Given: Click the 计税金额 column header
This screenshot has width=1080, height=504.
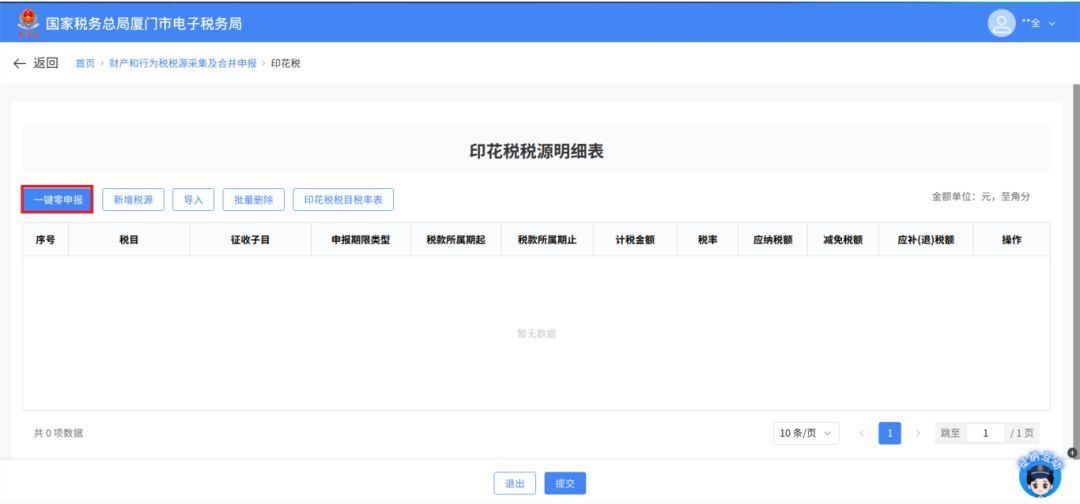Looking at the screenshot, I should click(x=634, y=240).
